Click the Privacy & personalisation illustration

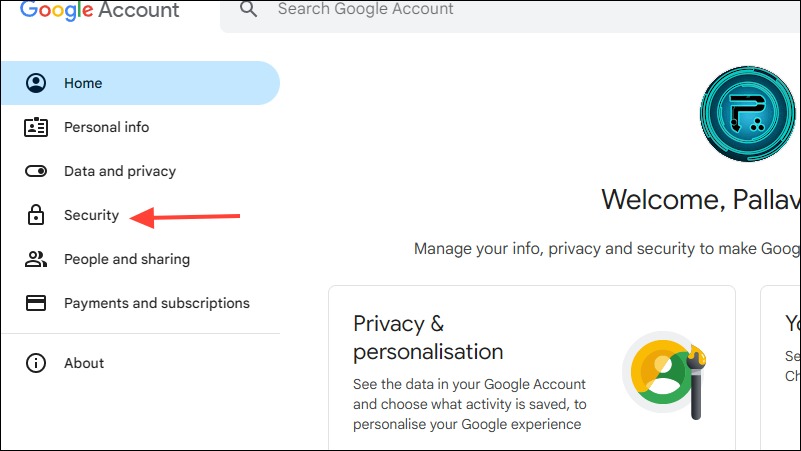(665, 375)
